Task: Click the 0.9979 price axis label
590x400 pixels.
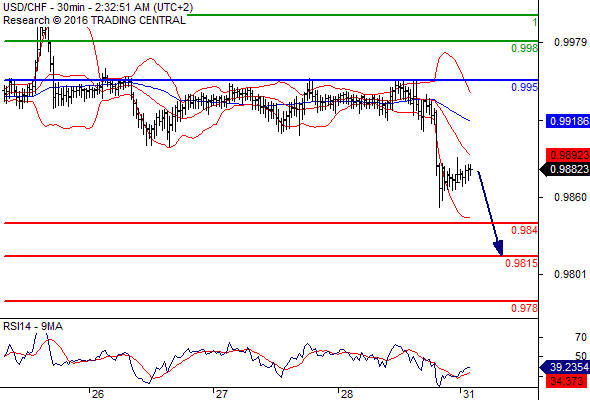Action: click(x=570, y=42)
